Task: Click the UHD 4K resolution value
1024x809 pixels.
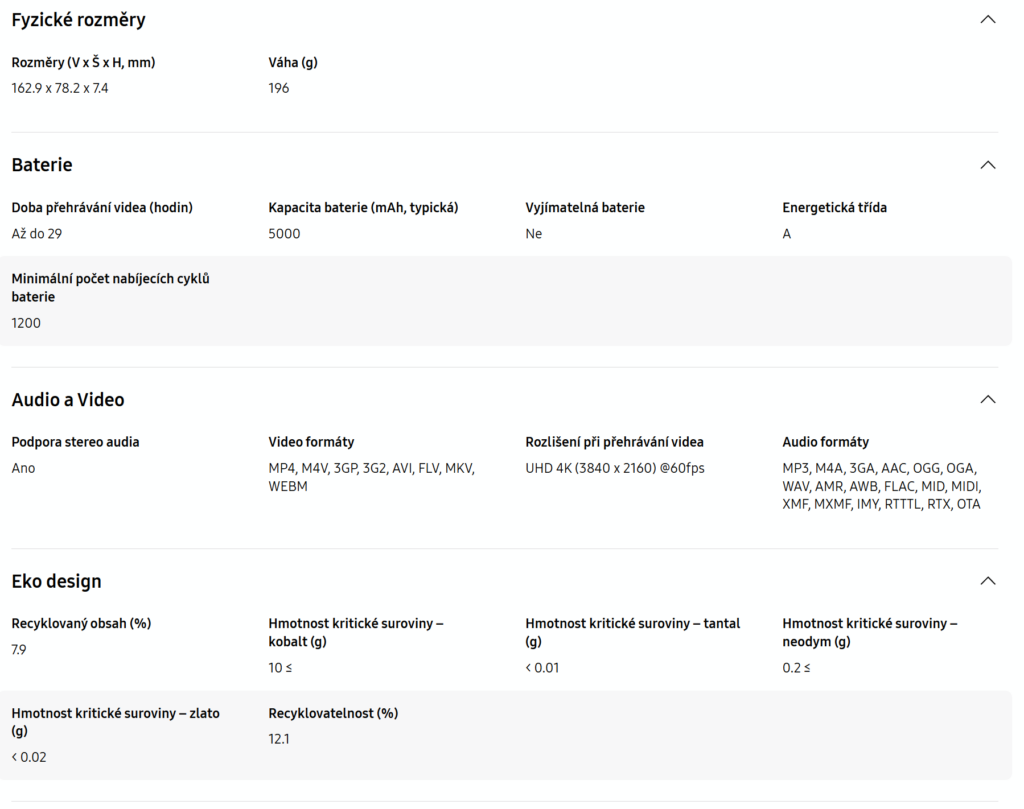Action: [615, 468]
